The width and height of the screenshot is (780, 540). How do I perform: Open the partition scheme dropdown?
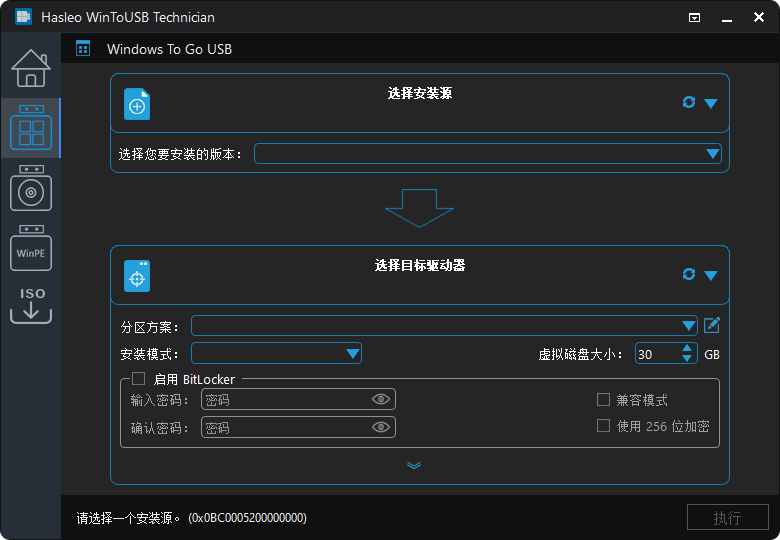(444, 326)
